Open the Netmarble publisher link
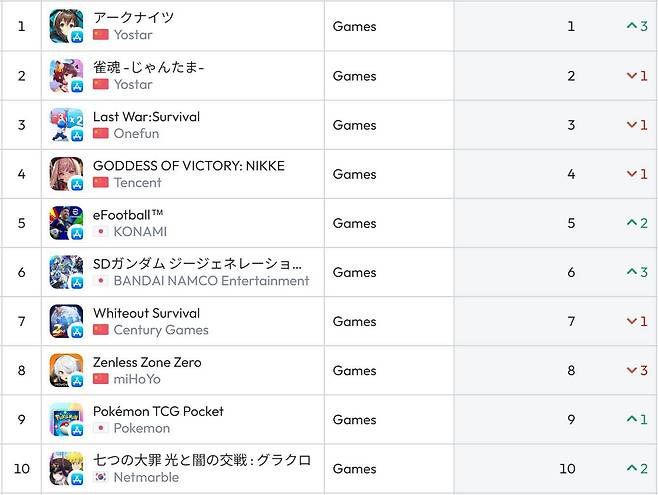The image size is (658, 495). [145, 478]
